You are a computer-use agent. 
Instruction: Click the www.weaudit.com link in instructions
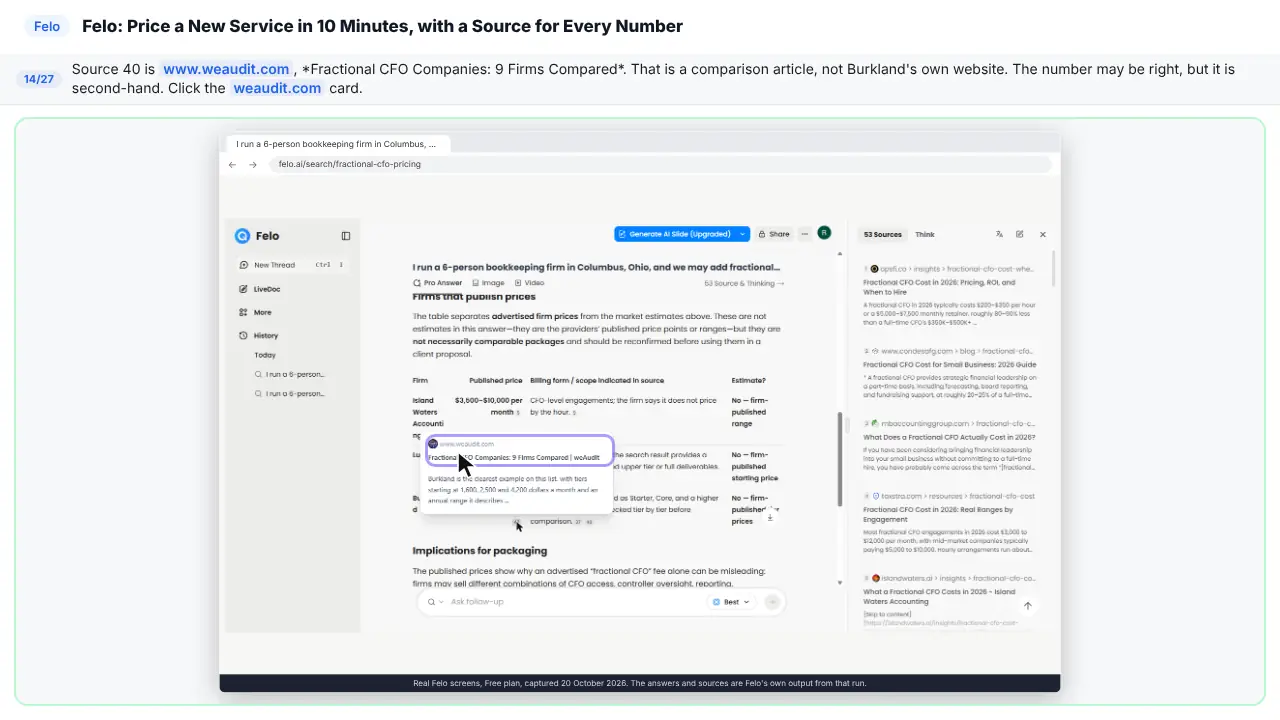click(226, 69)
